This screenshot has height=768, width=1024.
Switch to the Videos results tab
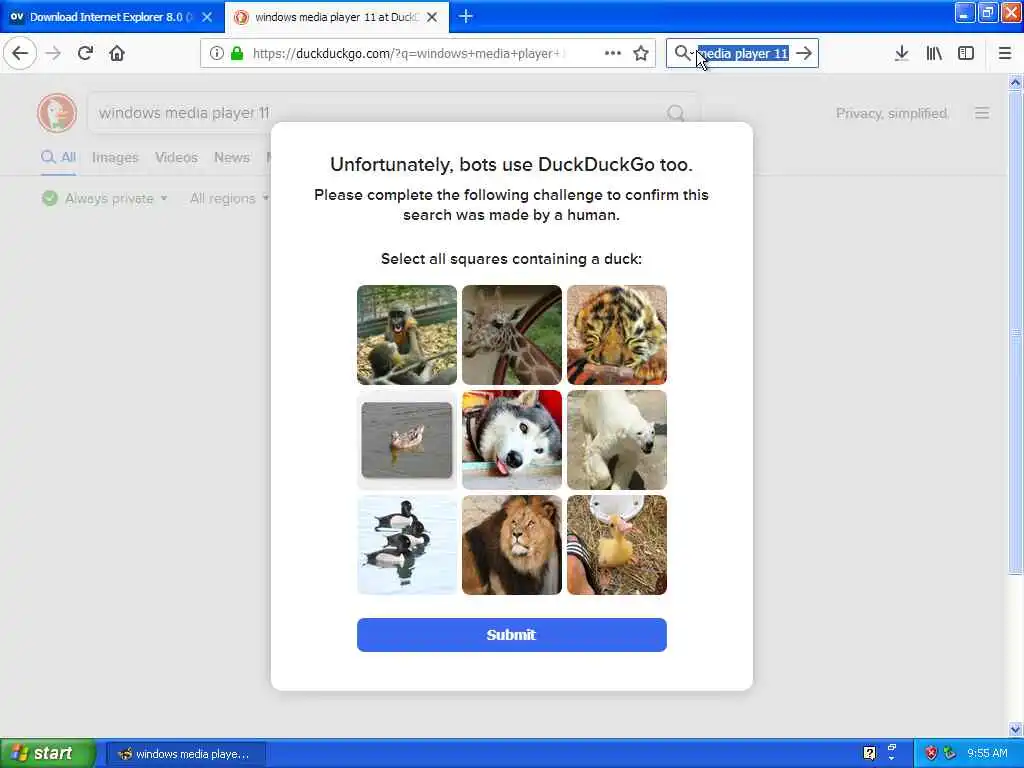176,157
